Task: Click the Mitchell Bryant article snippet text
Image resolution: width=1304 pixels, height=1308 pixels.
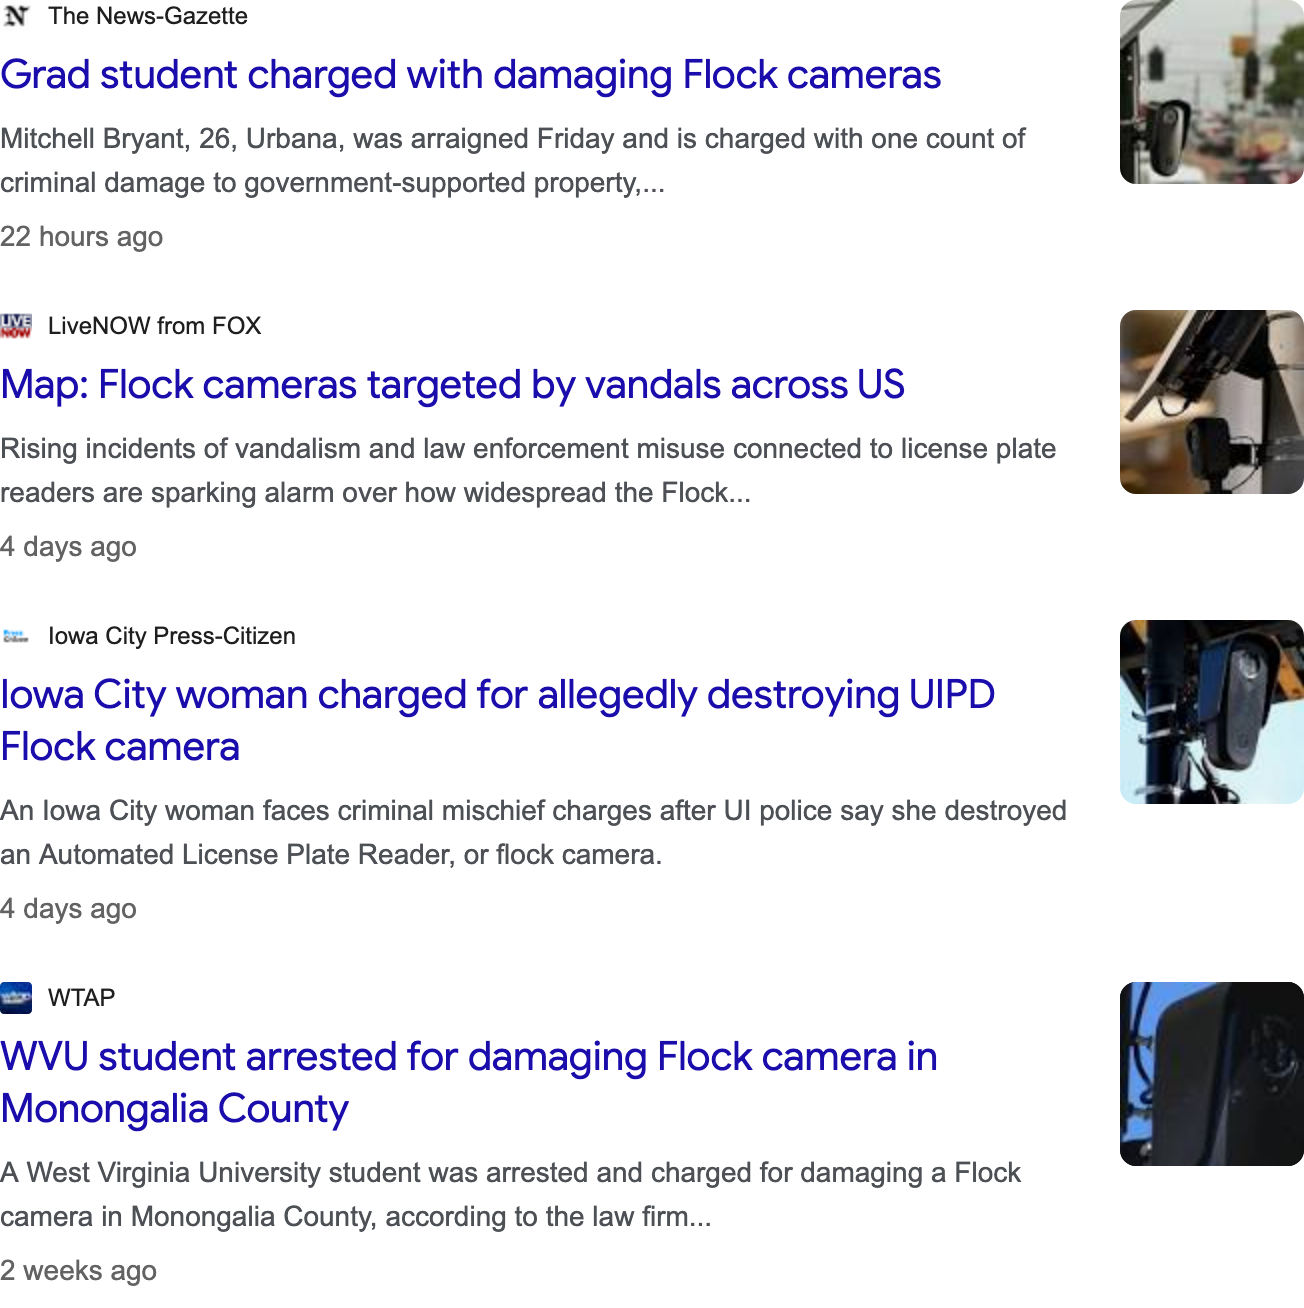Action: pyautogui.click(x=513, y=161)
